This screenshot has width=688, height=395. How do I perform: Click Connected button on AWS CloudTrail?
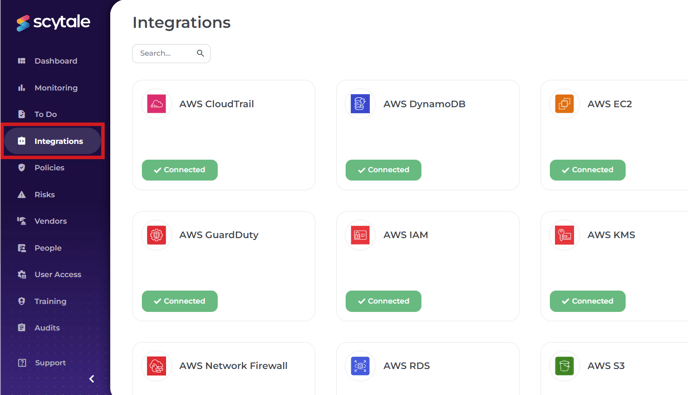(179, 170)
